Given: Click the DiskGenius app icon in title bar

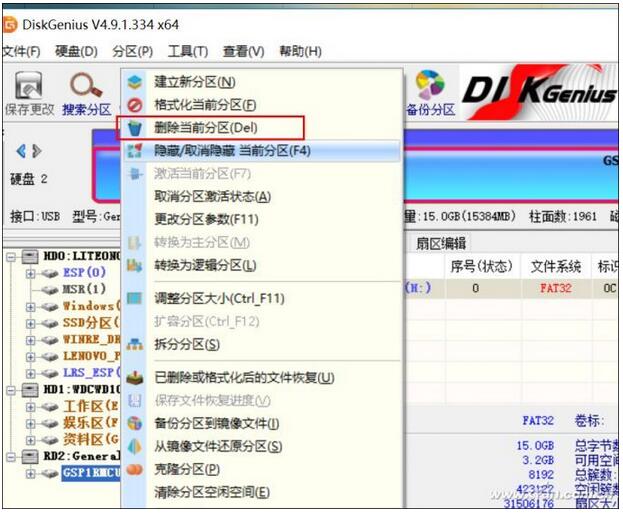Looking at the screenshot, I should click(x=10, y=25).
